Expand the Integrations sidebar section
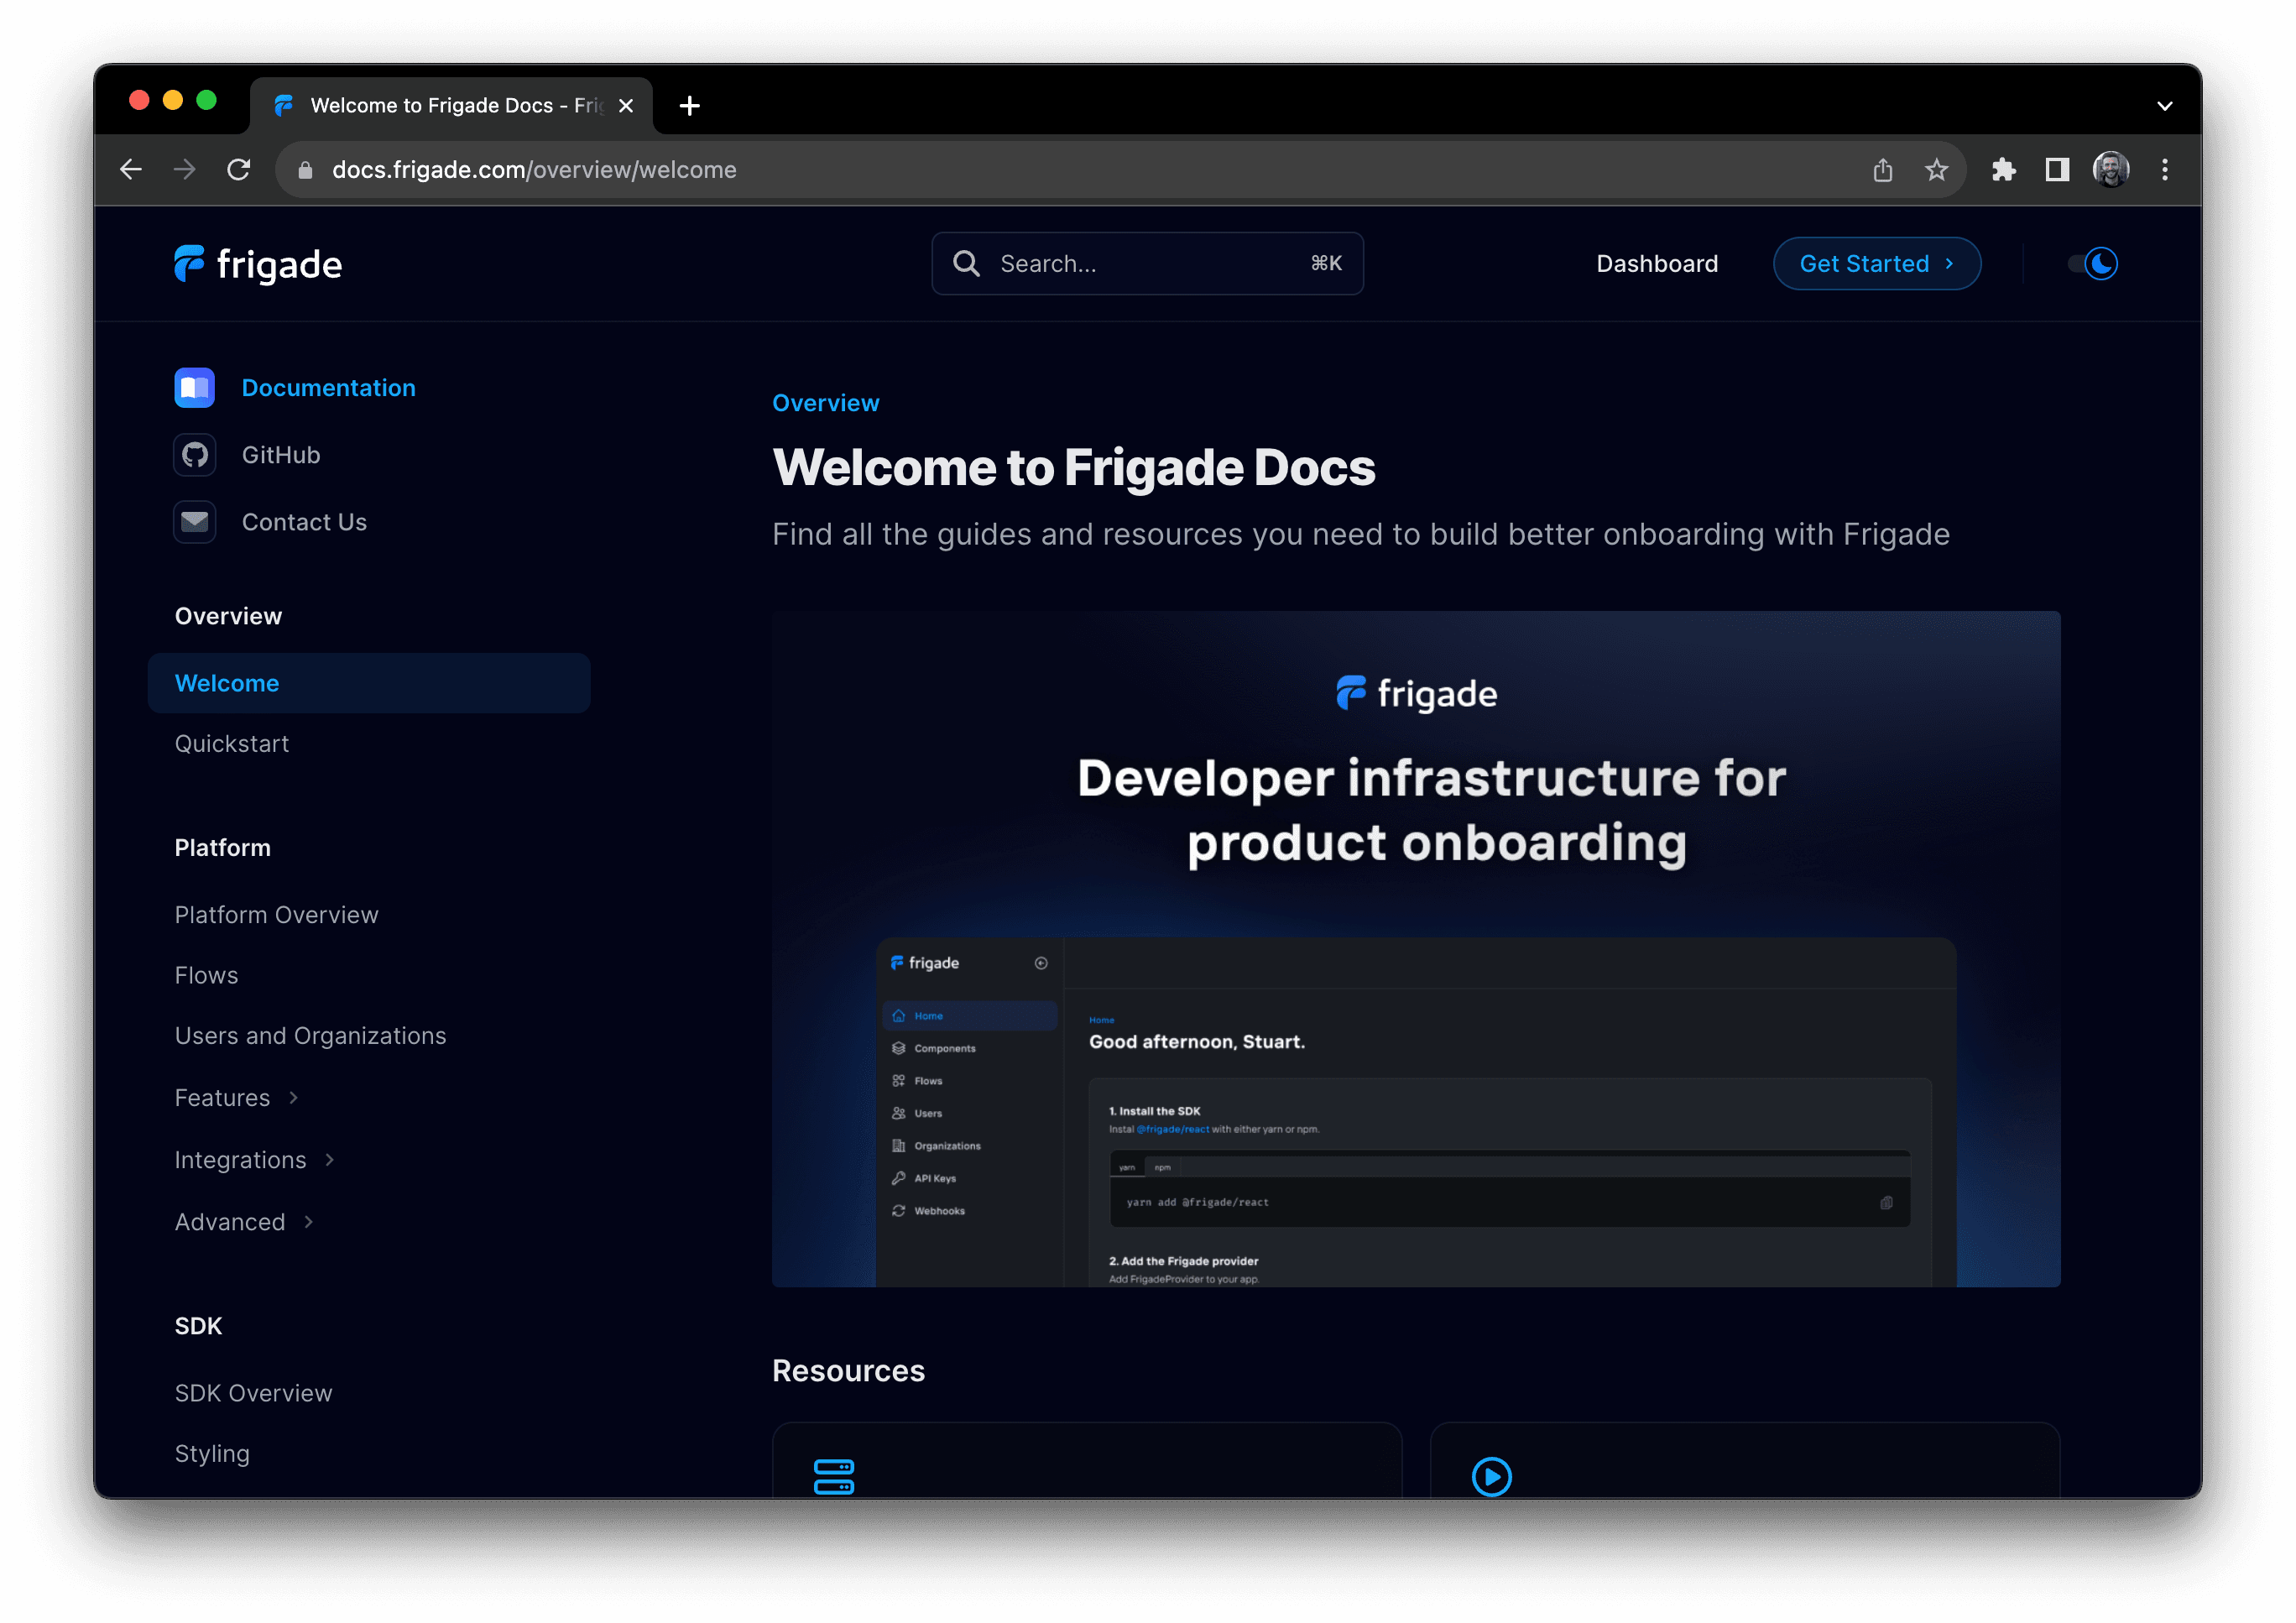 pos(255,1160)
